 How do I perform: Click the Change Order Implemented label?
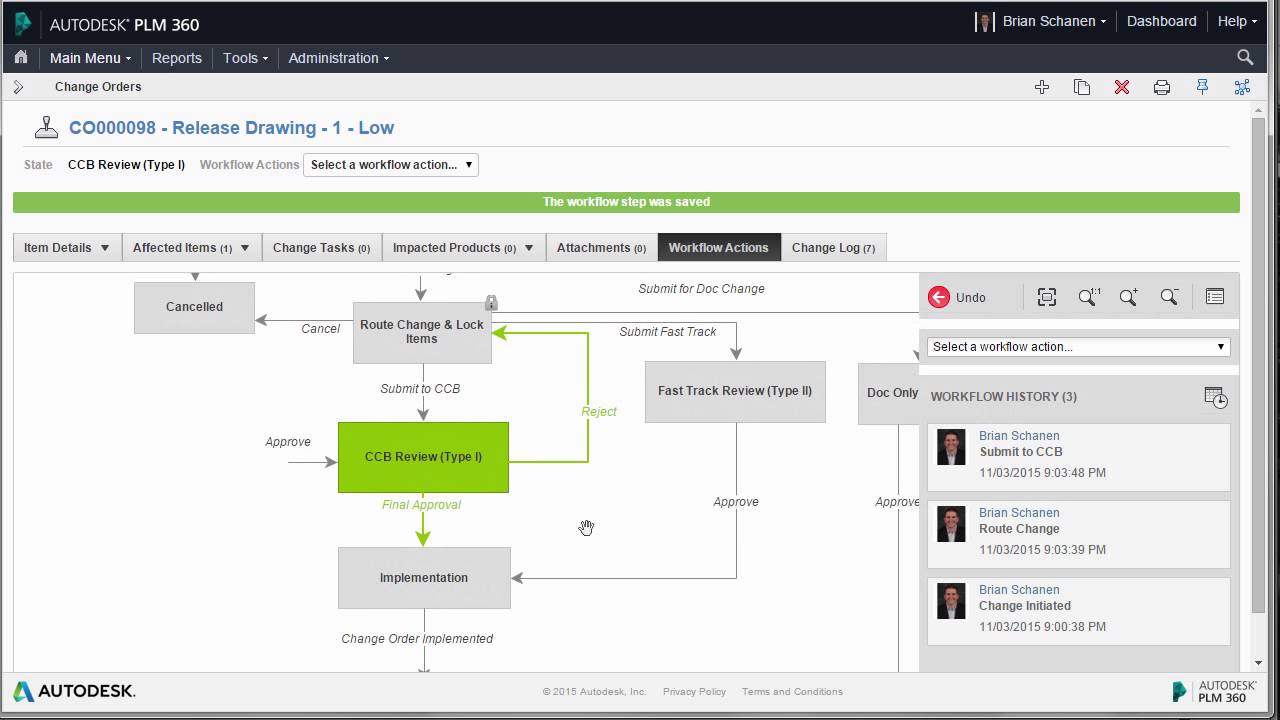(417, 639)
